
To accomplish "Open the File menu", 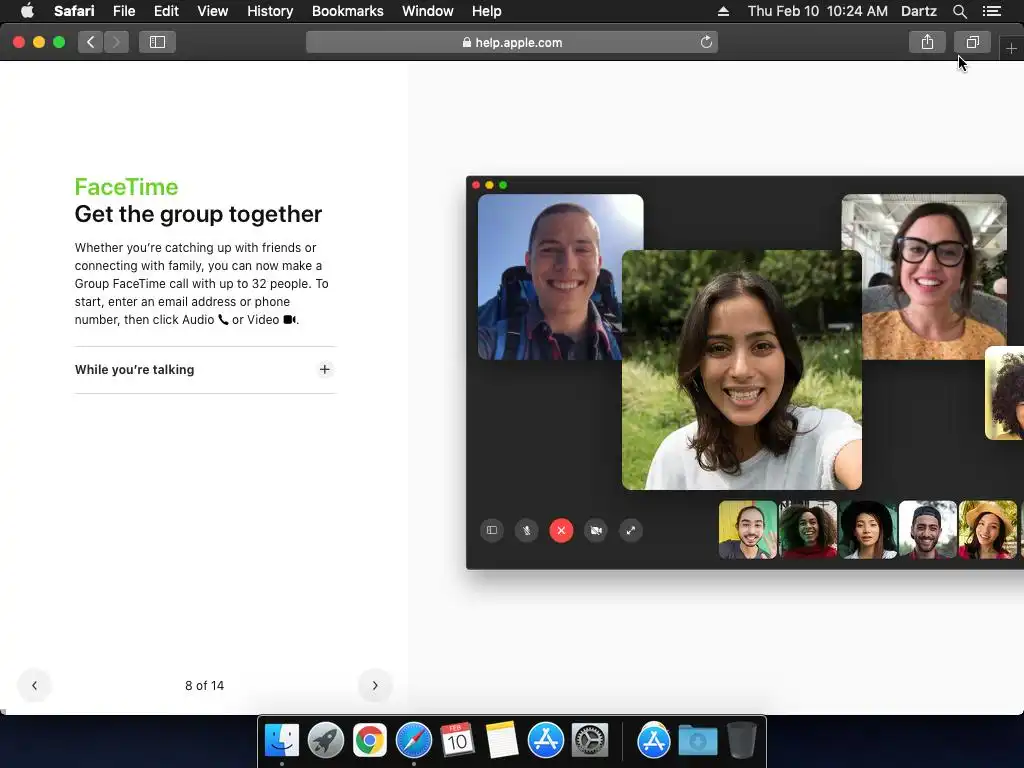I will (123, 11).
